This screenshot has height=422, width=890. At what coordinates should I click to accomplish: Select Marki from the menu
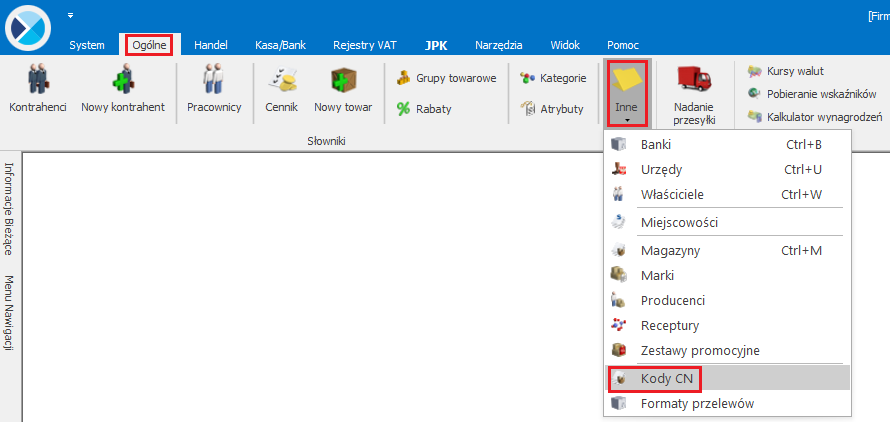[728, 275]
